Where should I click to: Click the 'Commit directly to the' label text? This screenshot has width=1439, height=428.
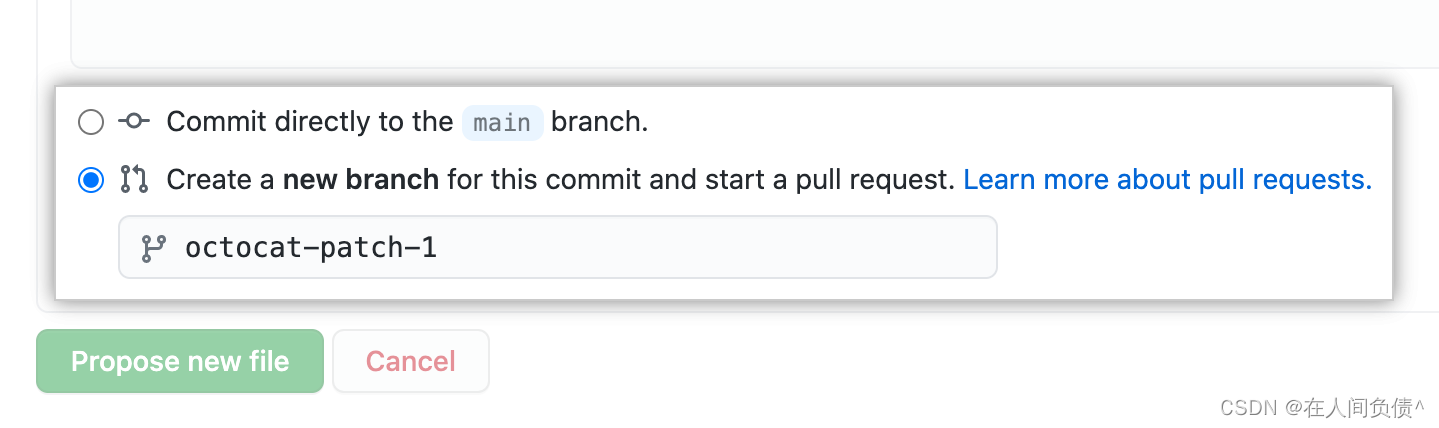tap(310, 122)
